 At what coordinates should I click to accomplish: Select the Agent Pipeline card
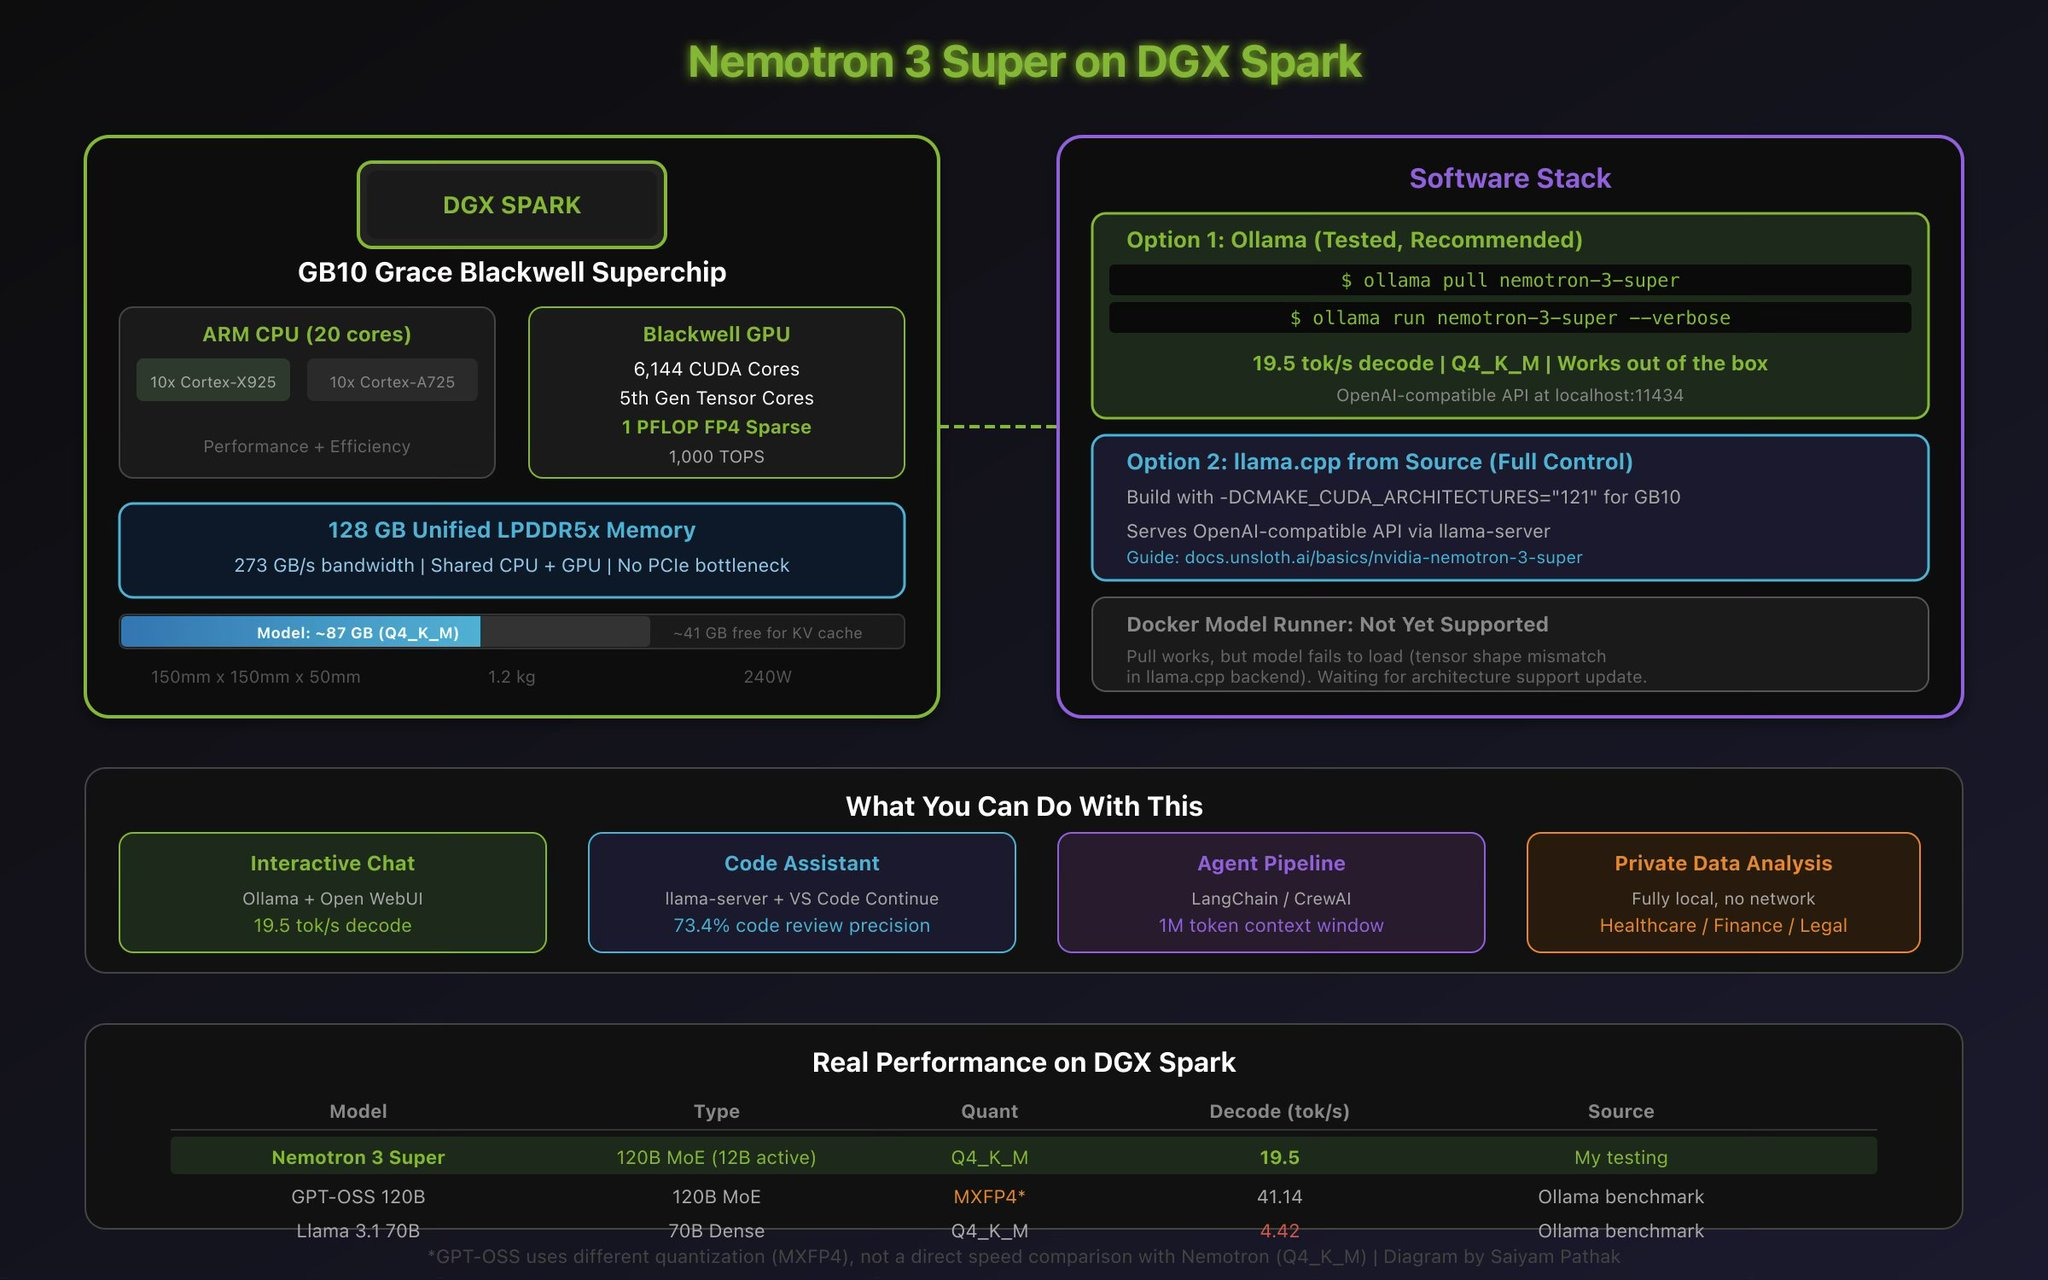tap(1271, 892)
